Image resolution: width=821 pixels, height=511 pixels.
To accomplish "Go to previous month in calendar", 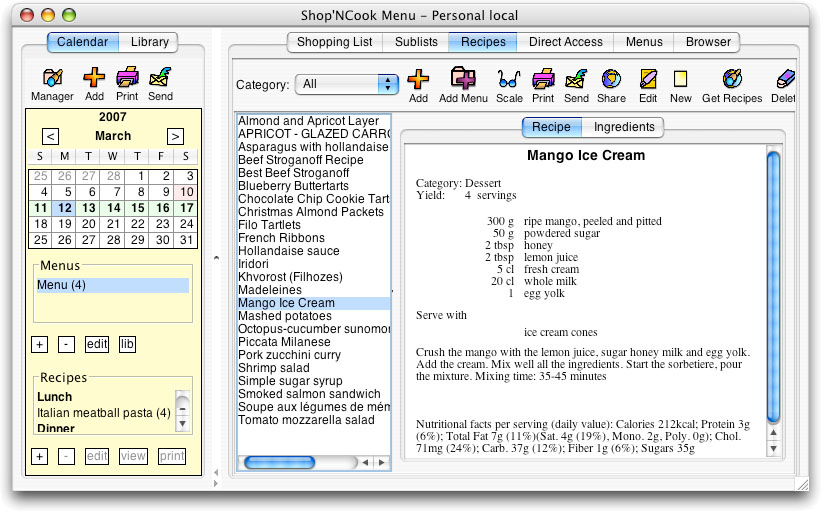I will [50, 136].
